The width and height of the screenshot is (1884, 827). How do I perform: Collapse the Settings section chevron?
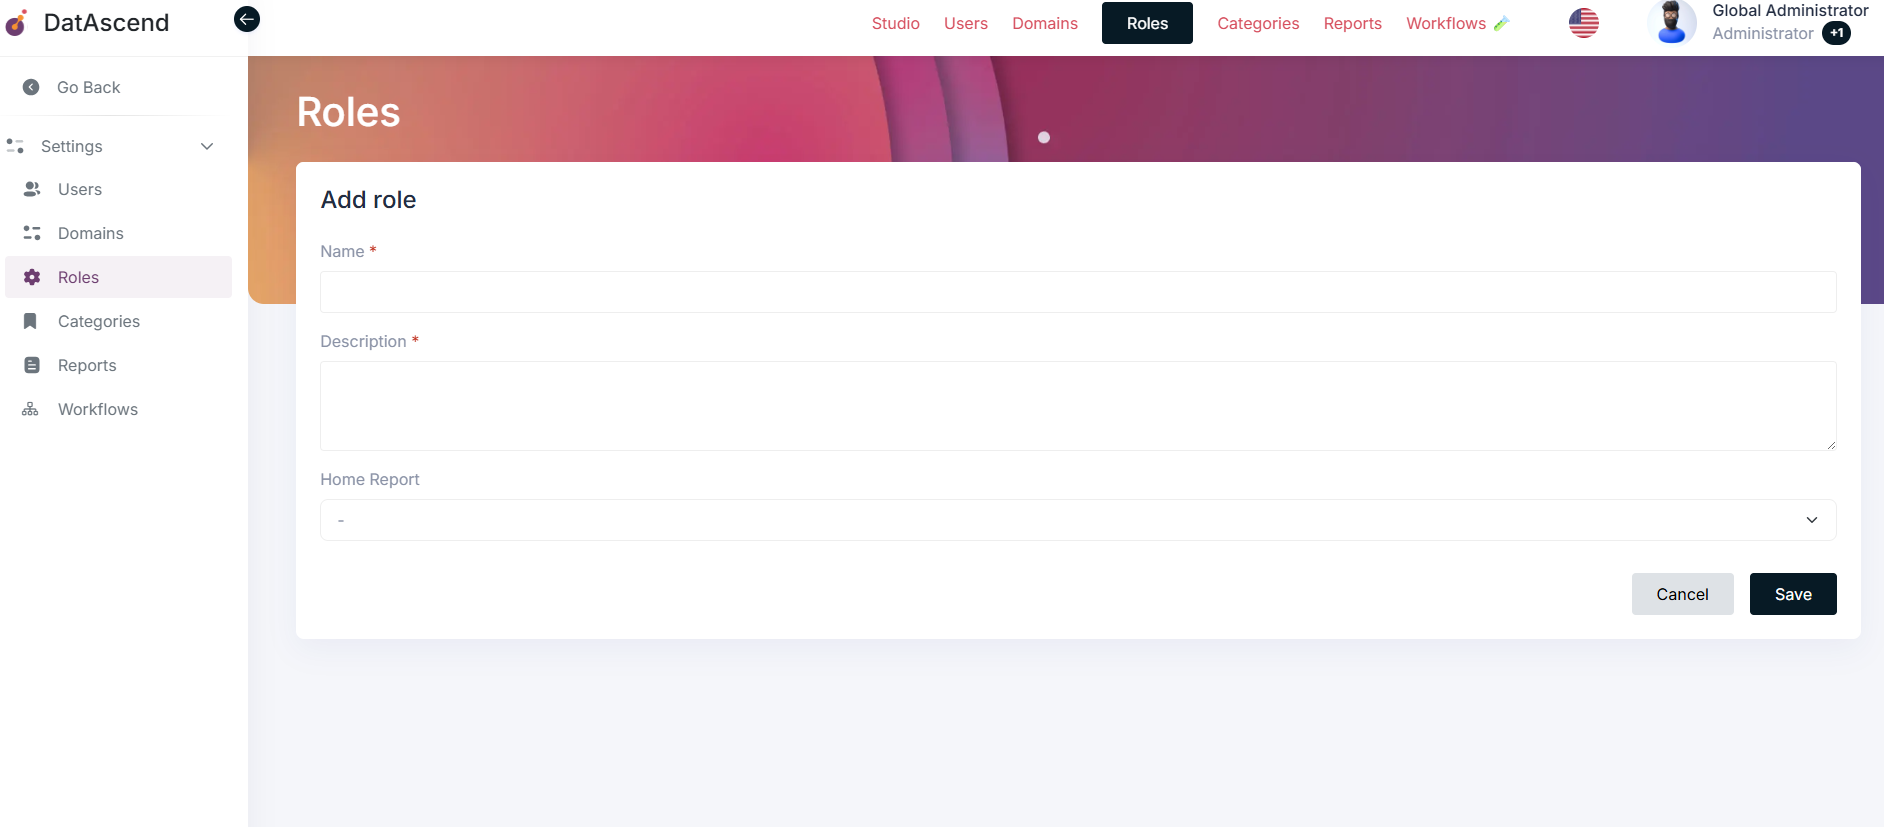tap(207, 146)
